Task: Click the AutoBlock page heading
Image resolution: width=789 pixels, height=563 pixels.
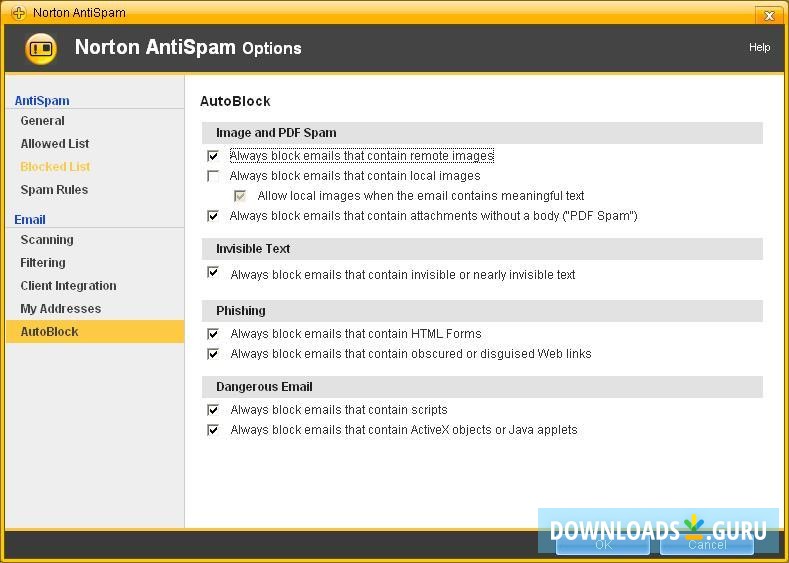Action: [235, 101]
